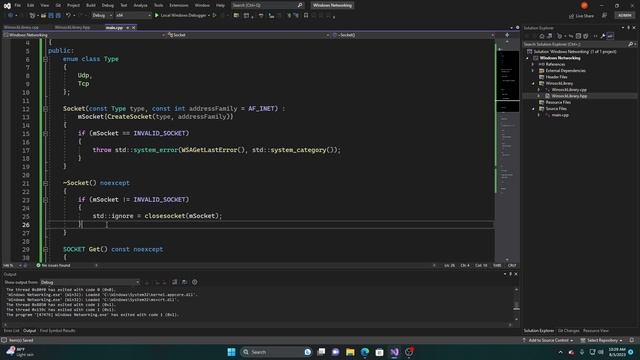640x360 pixels.
Task: Click the No issues found indicator
Action: (53, 265)
